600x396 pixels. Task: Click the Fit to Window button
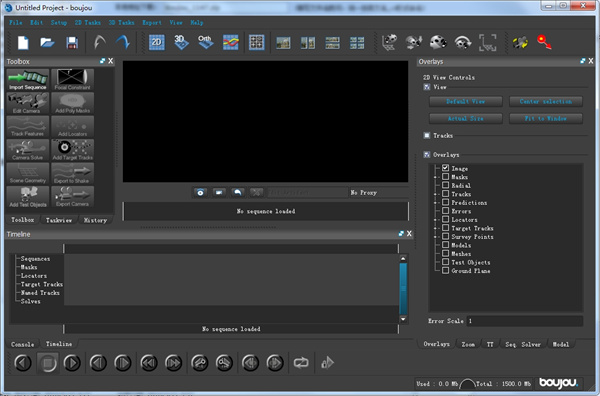click(x=546, y=119)
